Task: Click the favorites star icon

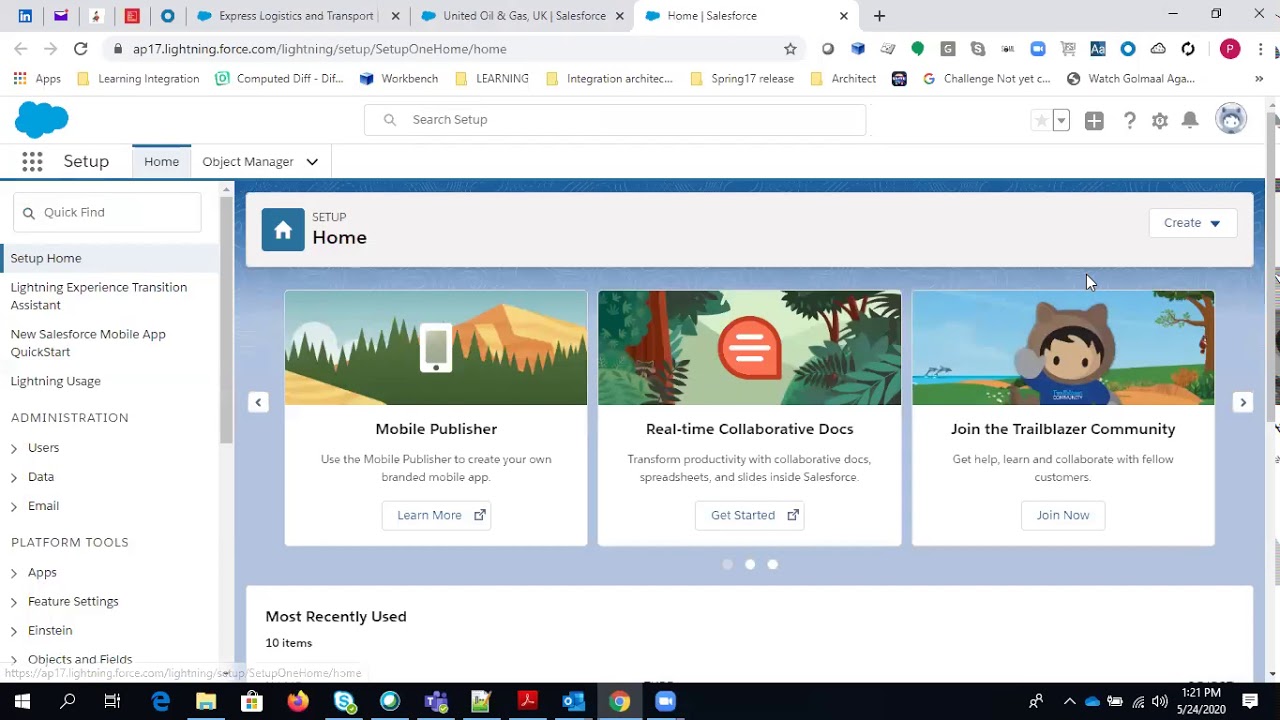Action: [1041, 120]
